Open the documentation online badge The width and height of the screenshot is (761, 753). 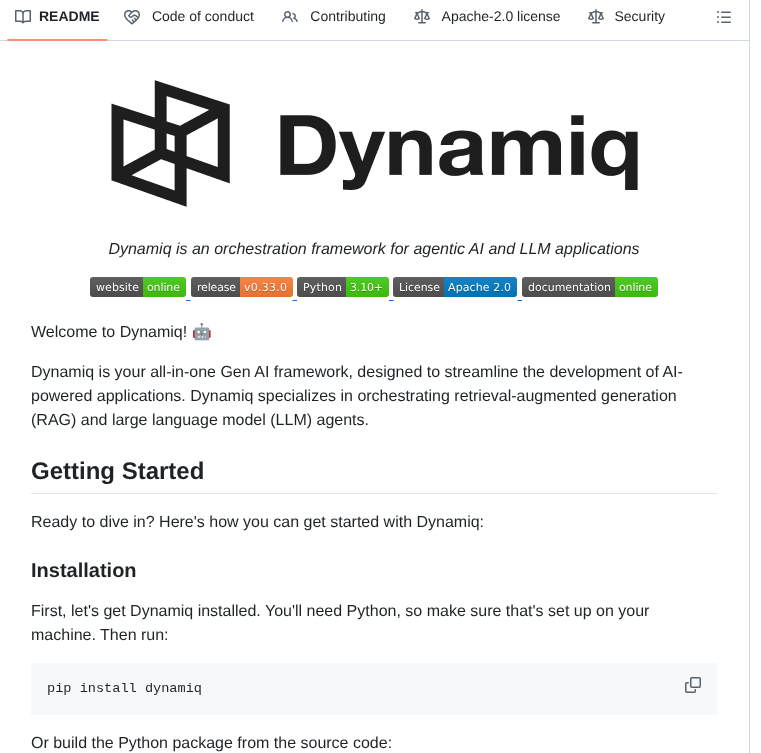pyautogui.click(x=590, y=287)
